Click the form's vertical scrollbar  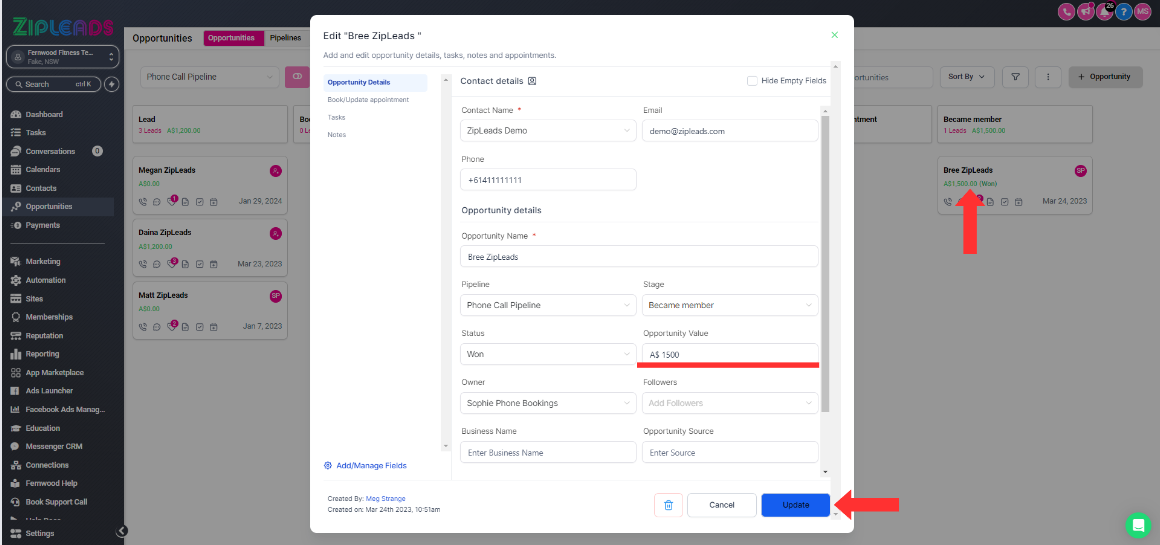(x=826, y=263)
